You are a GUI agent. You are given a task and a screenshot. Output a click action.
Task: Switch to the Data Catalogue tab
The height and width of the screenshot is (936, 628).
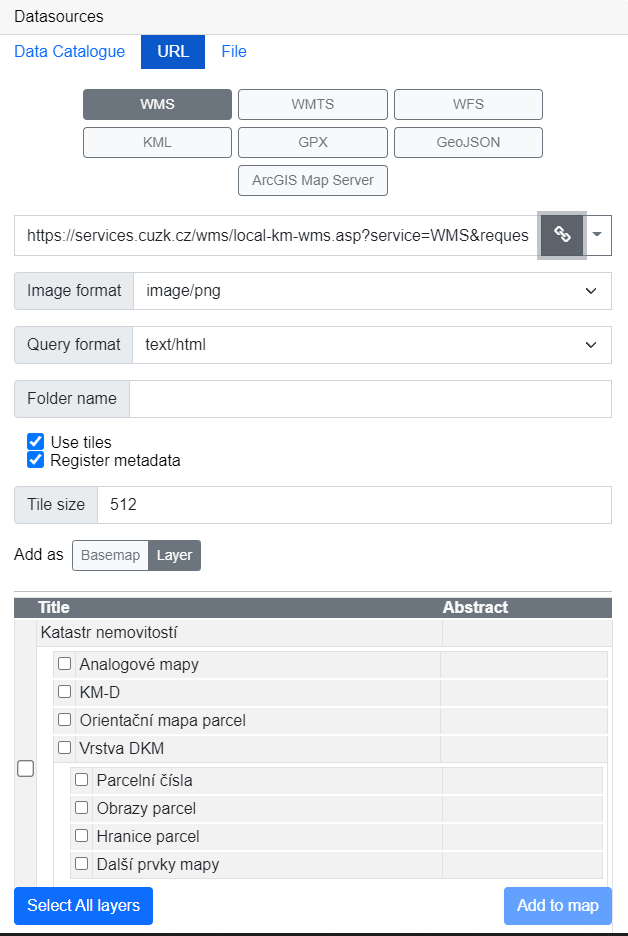70,52
